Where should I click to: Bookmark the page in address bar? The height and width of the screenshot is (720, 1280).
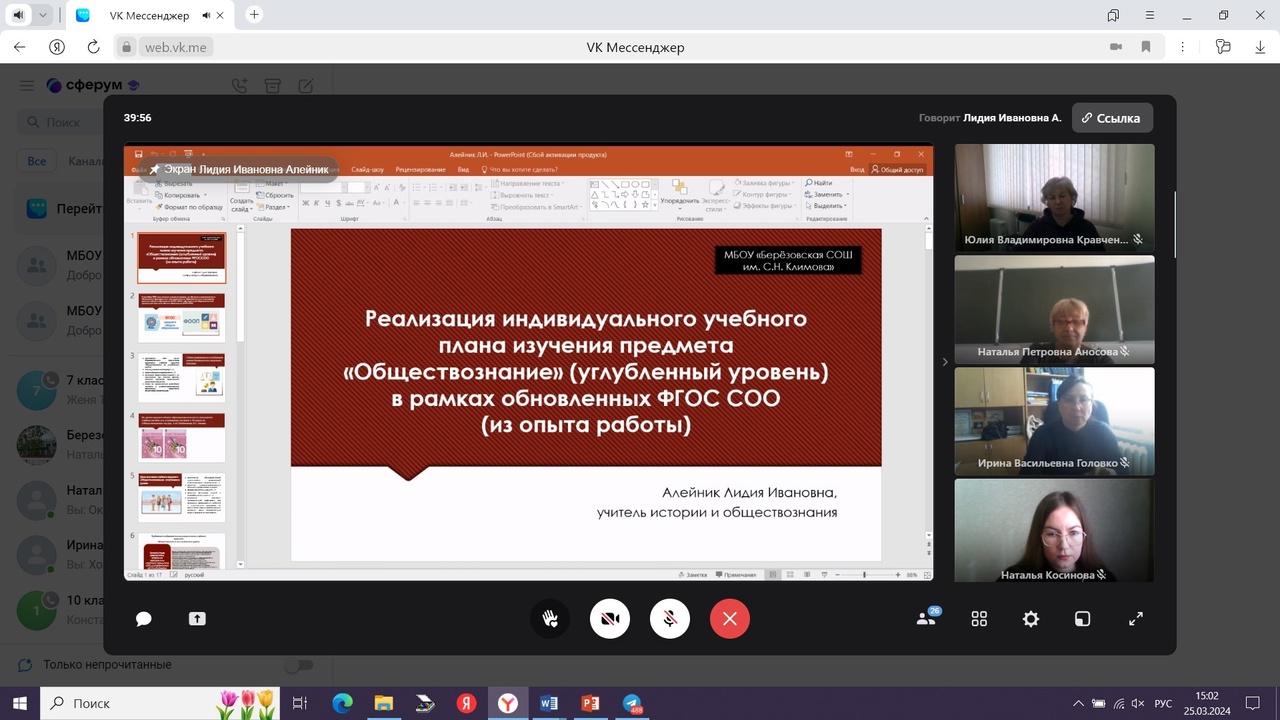1146,47
